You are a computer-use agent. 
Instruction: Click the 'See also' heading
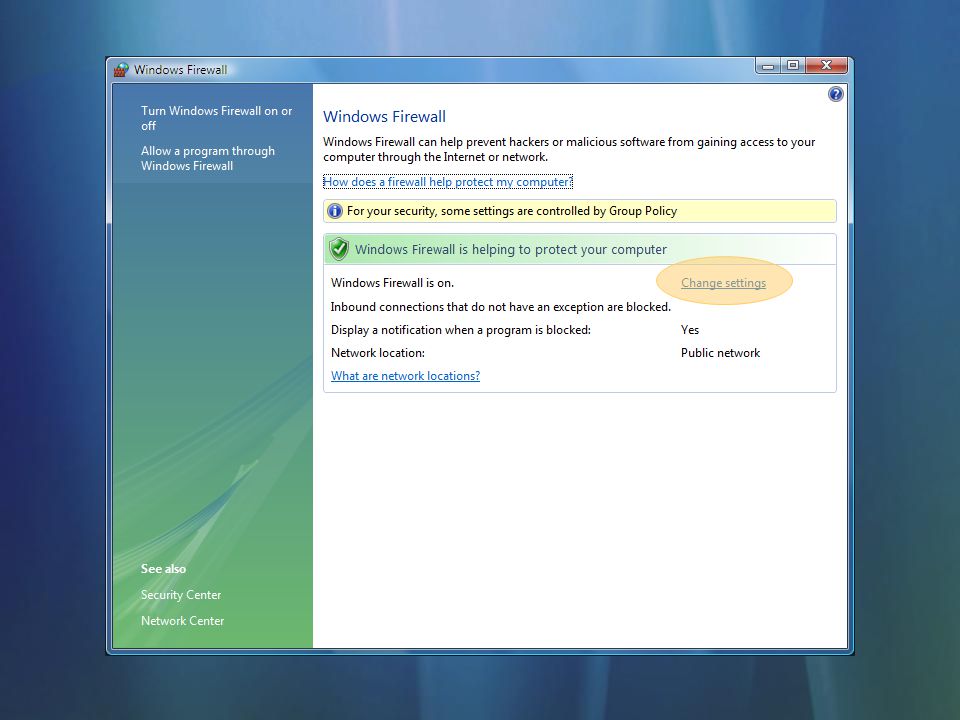(163, 569)
